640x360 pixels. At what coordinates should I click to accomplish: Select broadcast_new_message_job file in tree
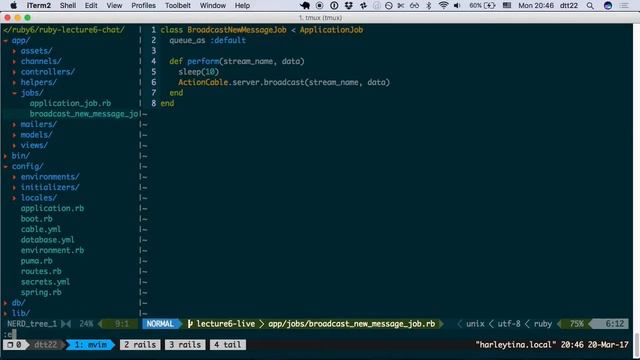(x=84, y=114)
